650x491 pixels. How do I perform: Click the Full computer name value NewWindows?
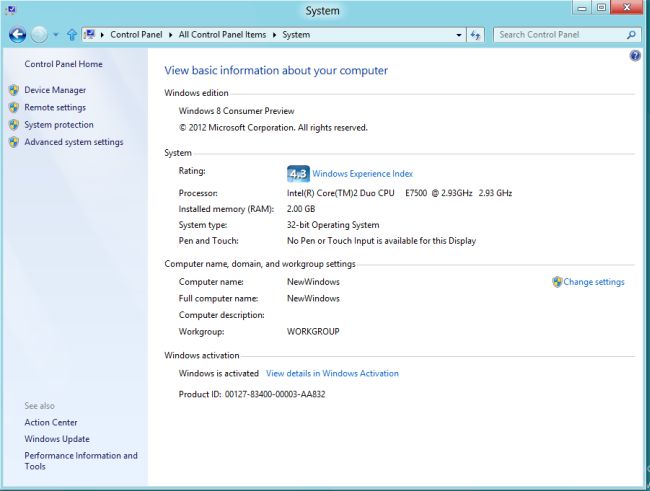pos(313,299)
